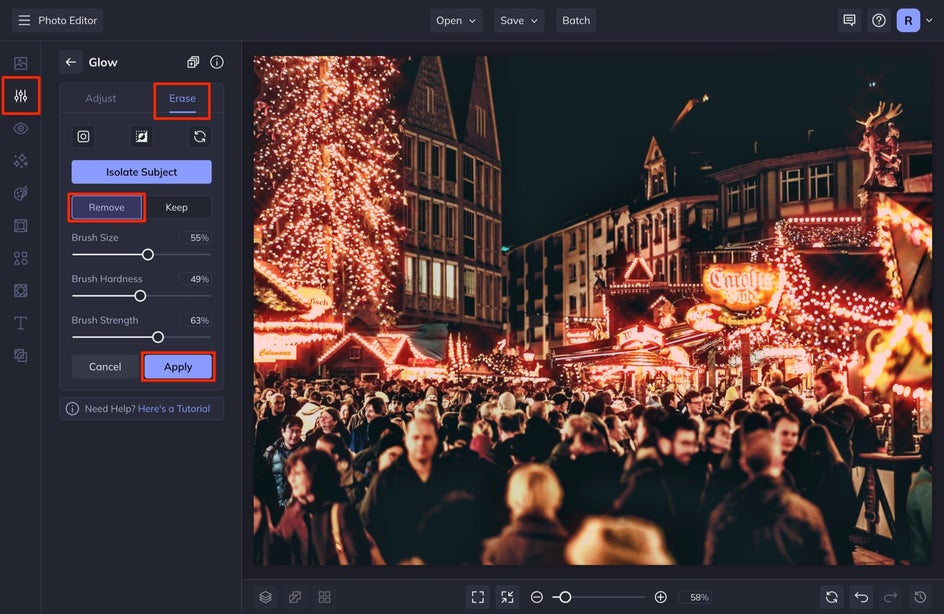Open the Here's a Tutorial link

[x=174, y=409]
